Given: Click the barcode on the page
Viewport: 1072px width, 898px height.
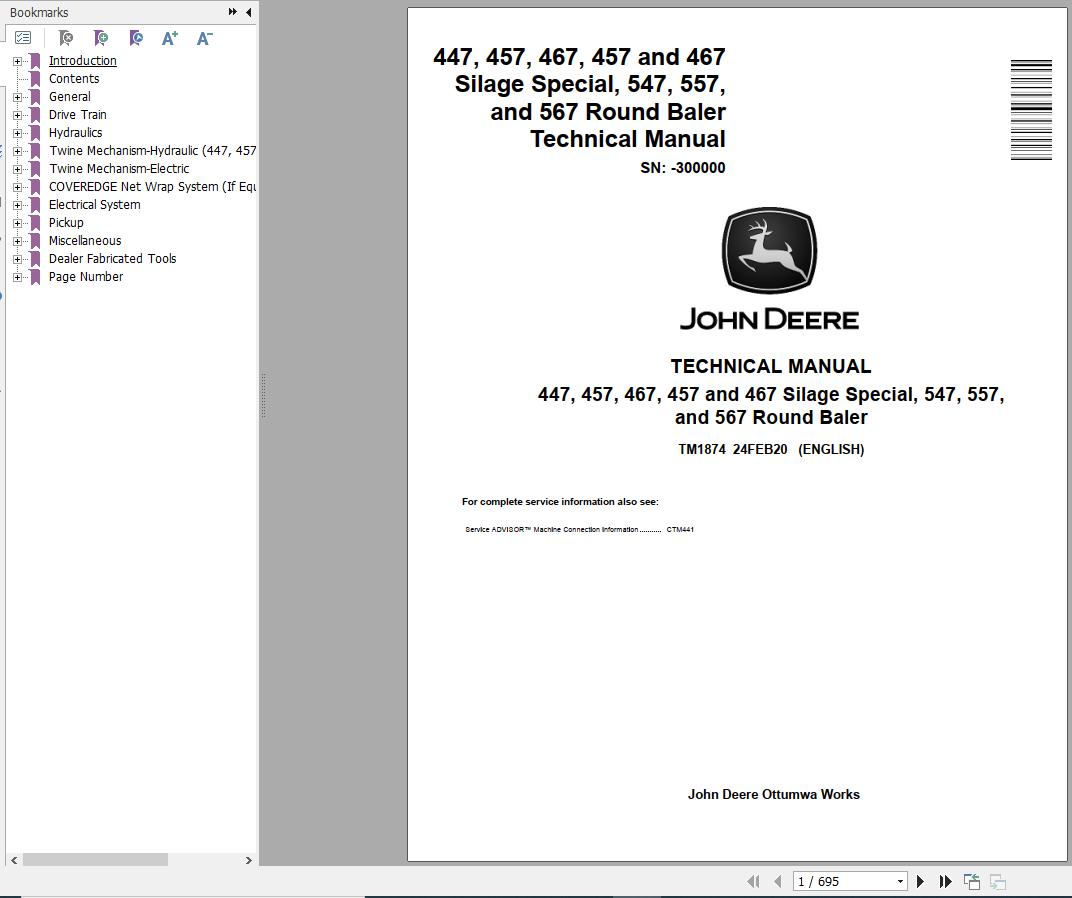Looking at the screenshot, I should coord(1031,110).
